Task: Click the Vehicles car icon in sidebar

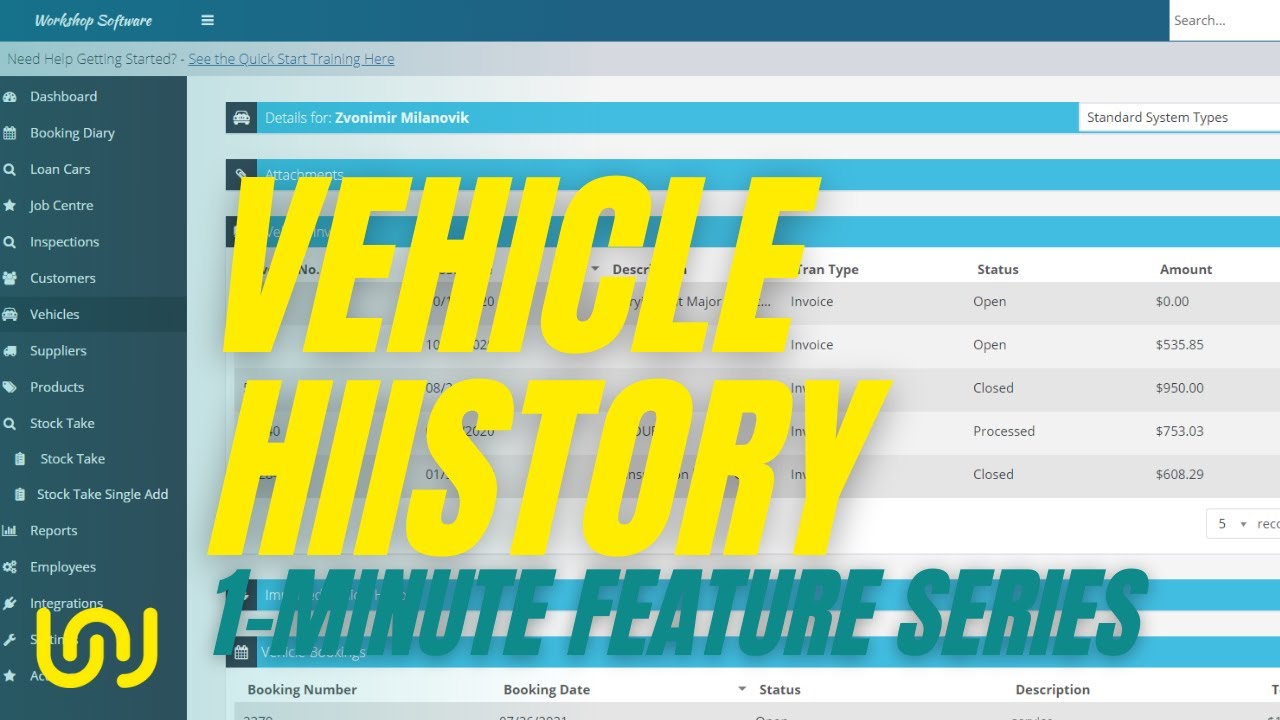Action: 10,314
